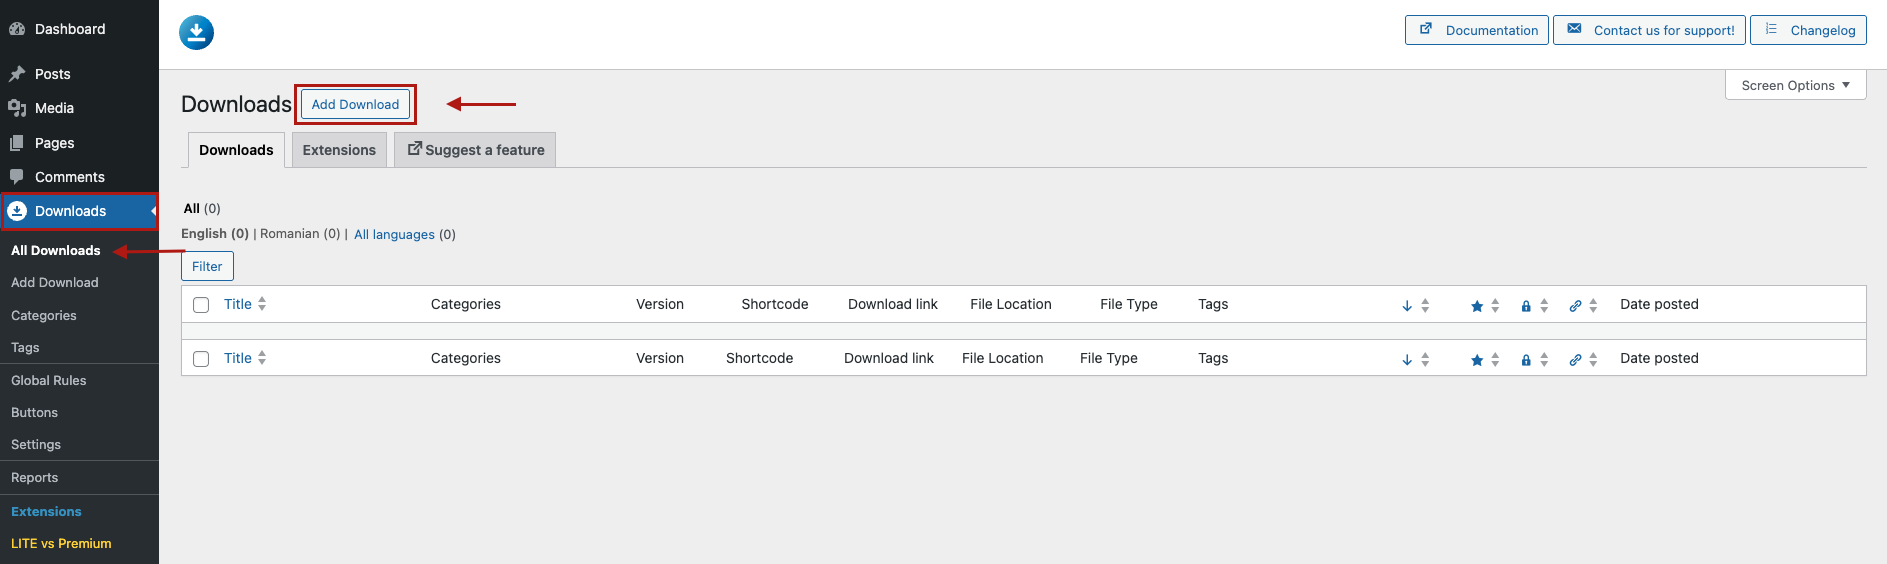Open the Documentation button
This screenshot has height=564, width=1887.
pos(1477,30)
